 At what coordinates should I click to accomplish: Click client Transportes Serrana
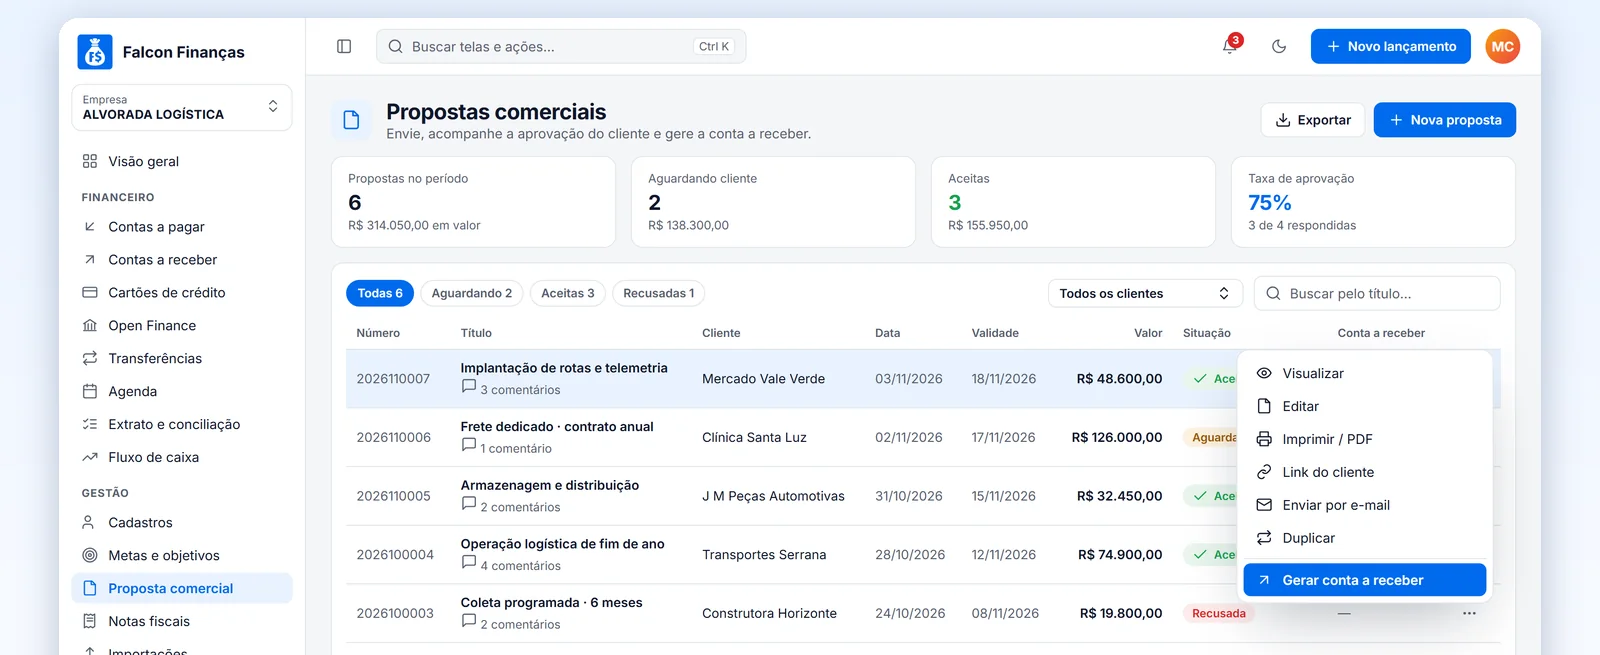point(764,555)
